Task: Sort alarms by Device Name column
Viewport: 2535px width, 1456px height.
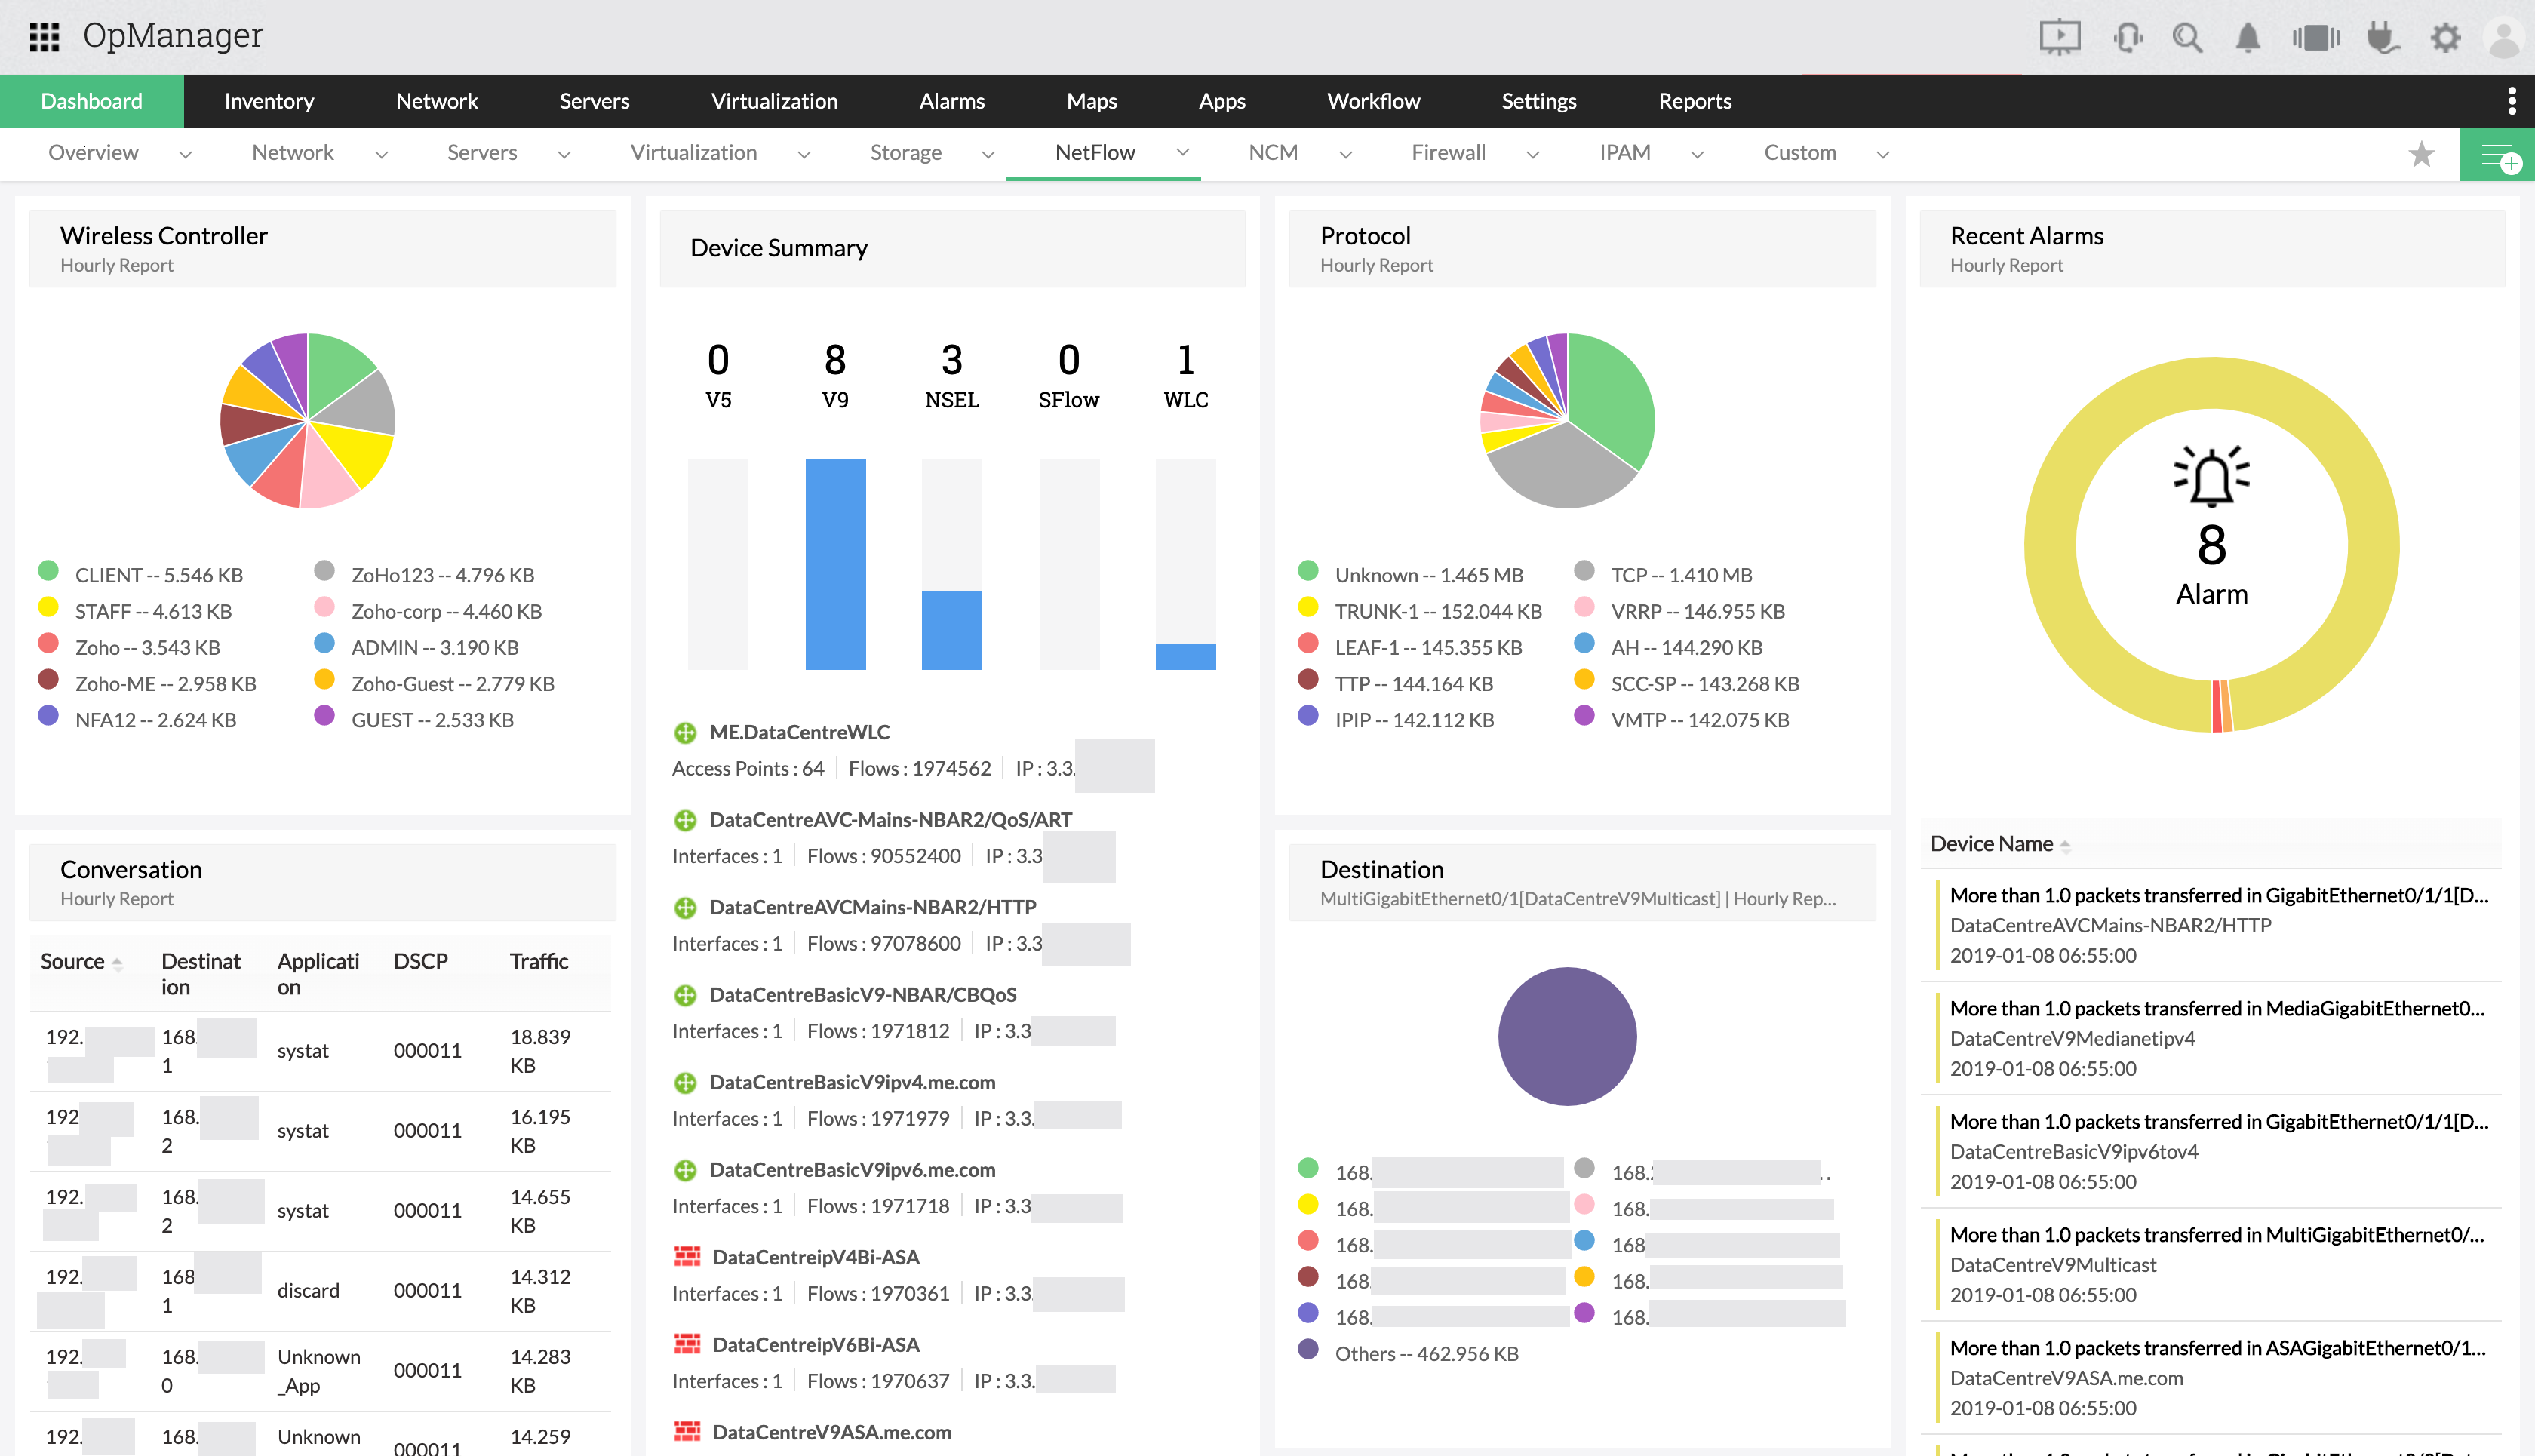Action: pyautogui.click(x=1990, y=843)
